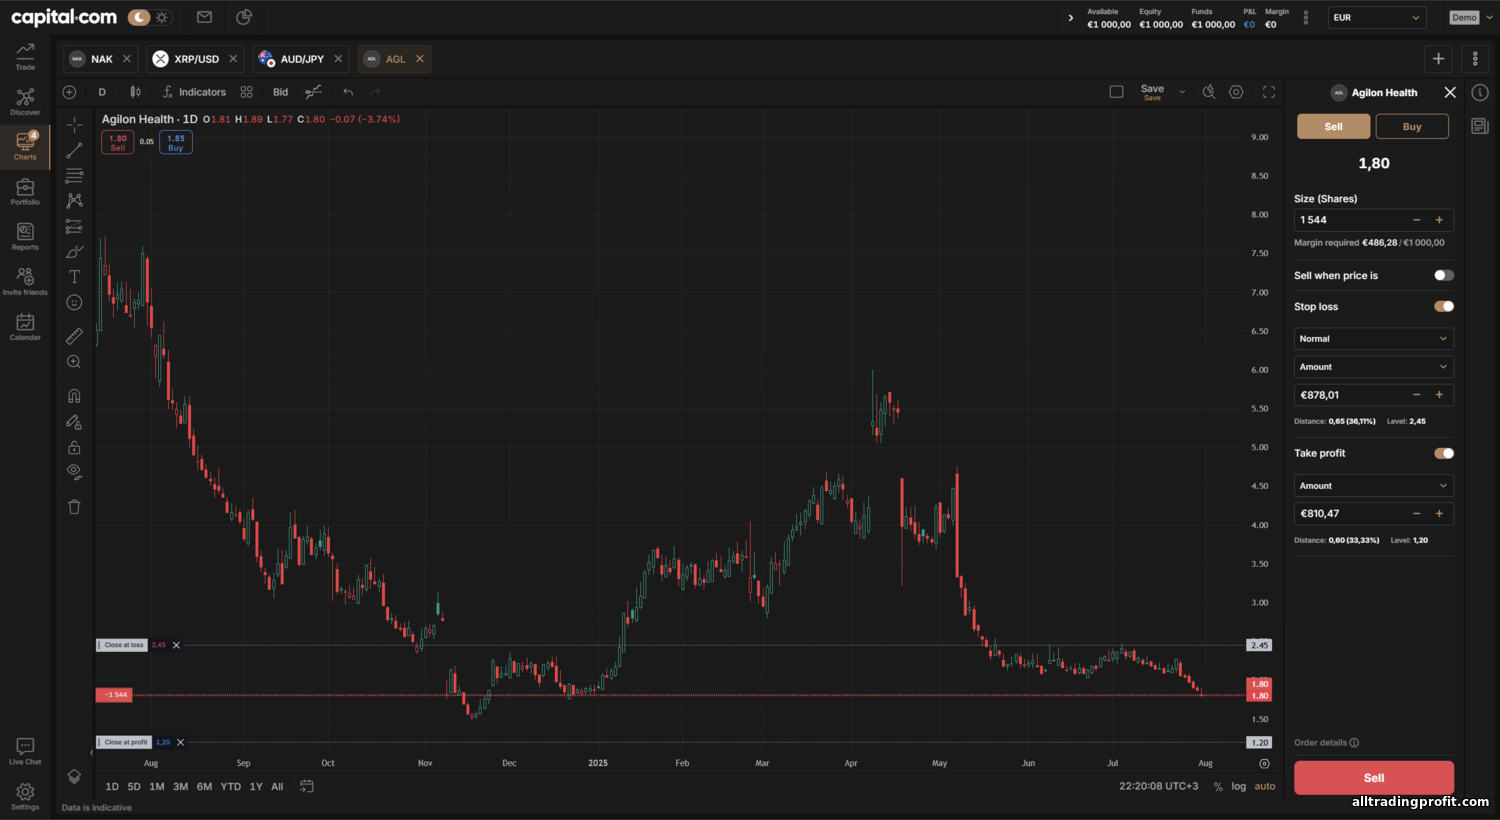The height and width of the screenshot is (820, 1500).
Task: Click the red Sell order button
Action: (x=1373, y=778)
